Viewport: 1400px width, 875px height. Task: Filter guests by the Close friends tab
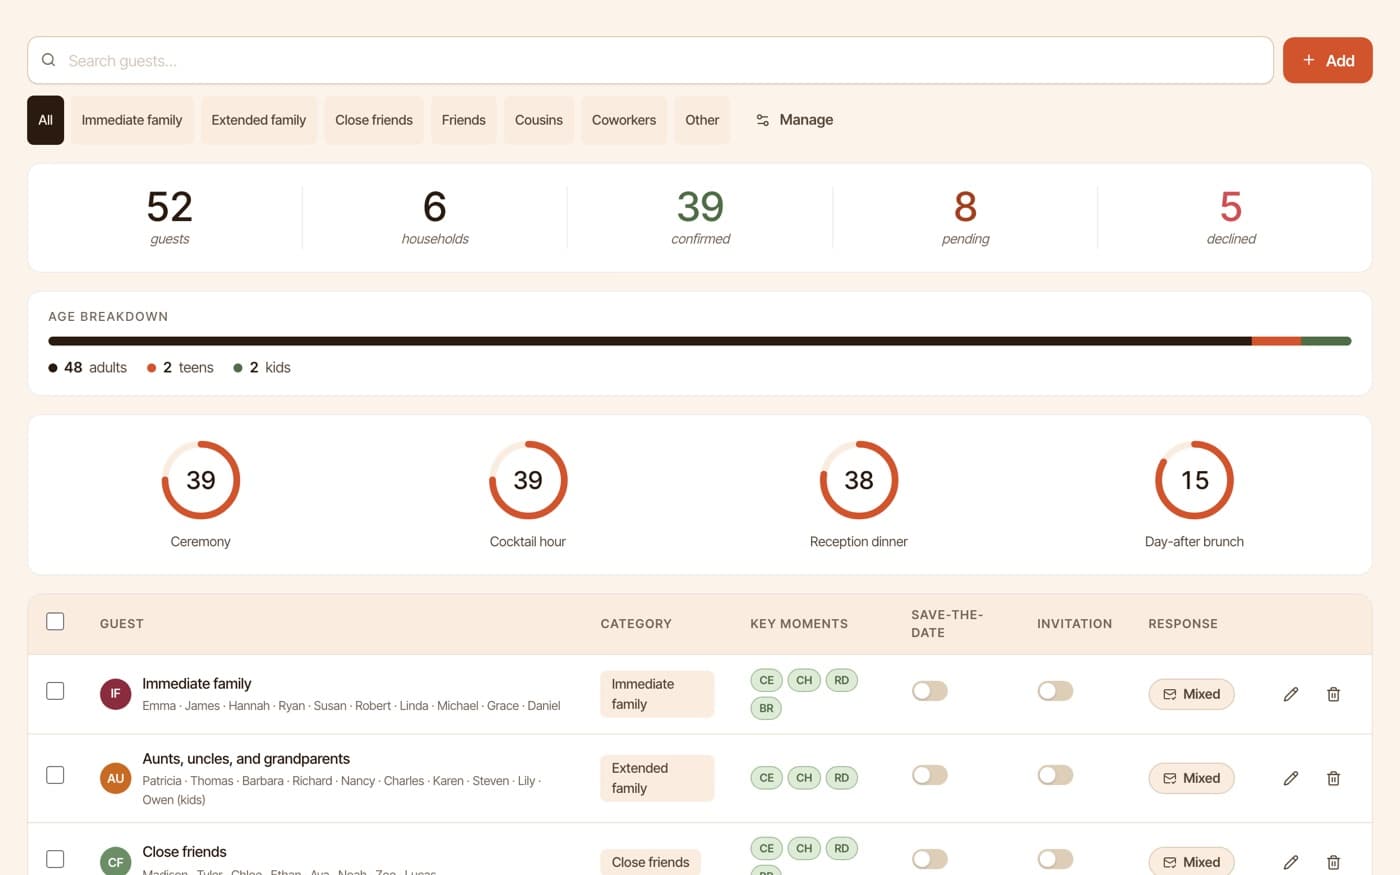pos(374,120)
